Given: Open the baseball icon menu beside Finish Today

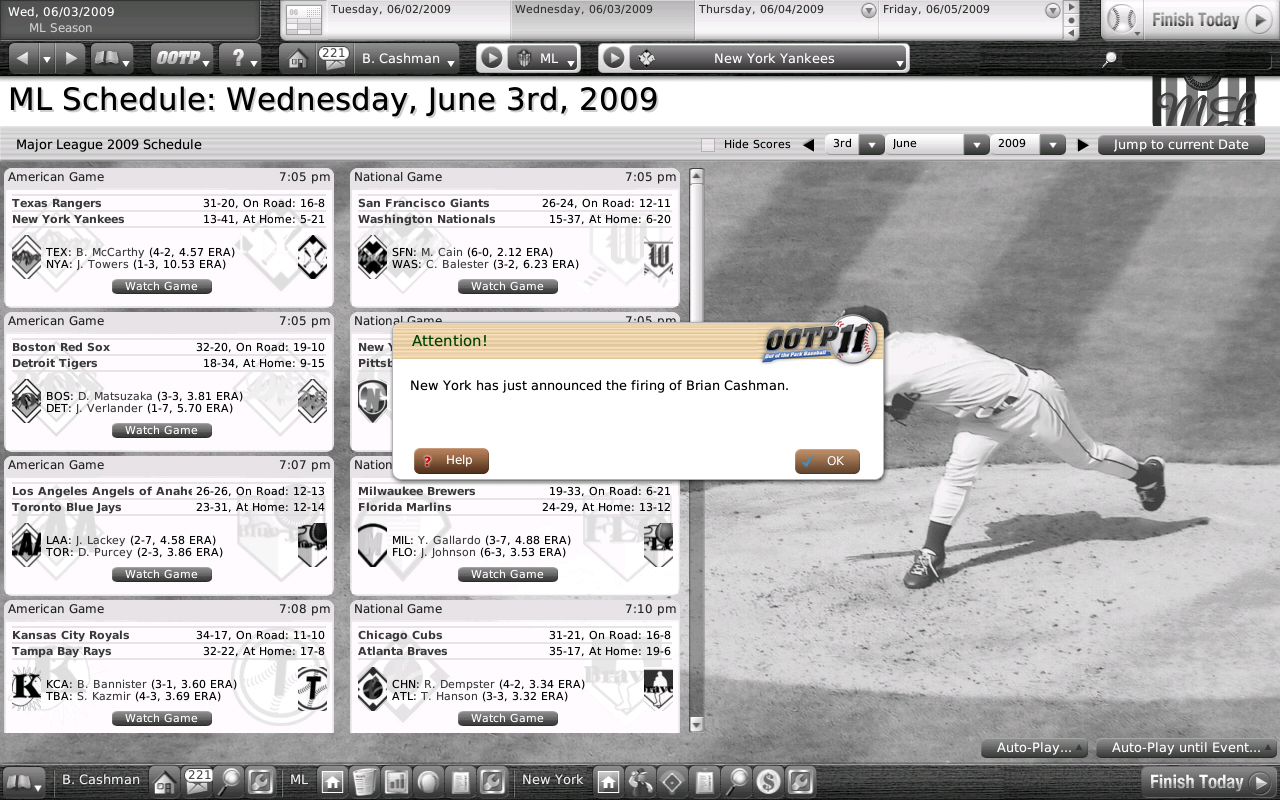Looking at the screenshot, I should click(x=1124, y=20).
